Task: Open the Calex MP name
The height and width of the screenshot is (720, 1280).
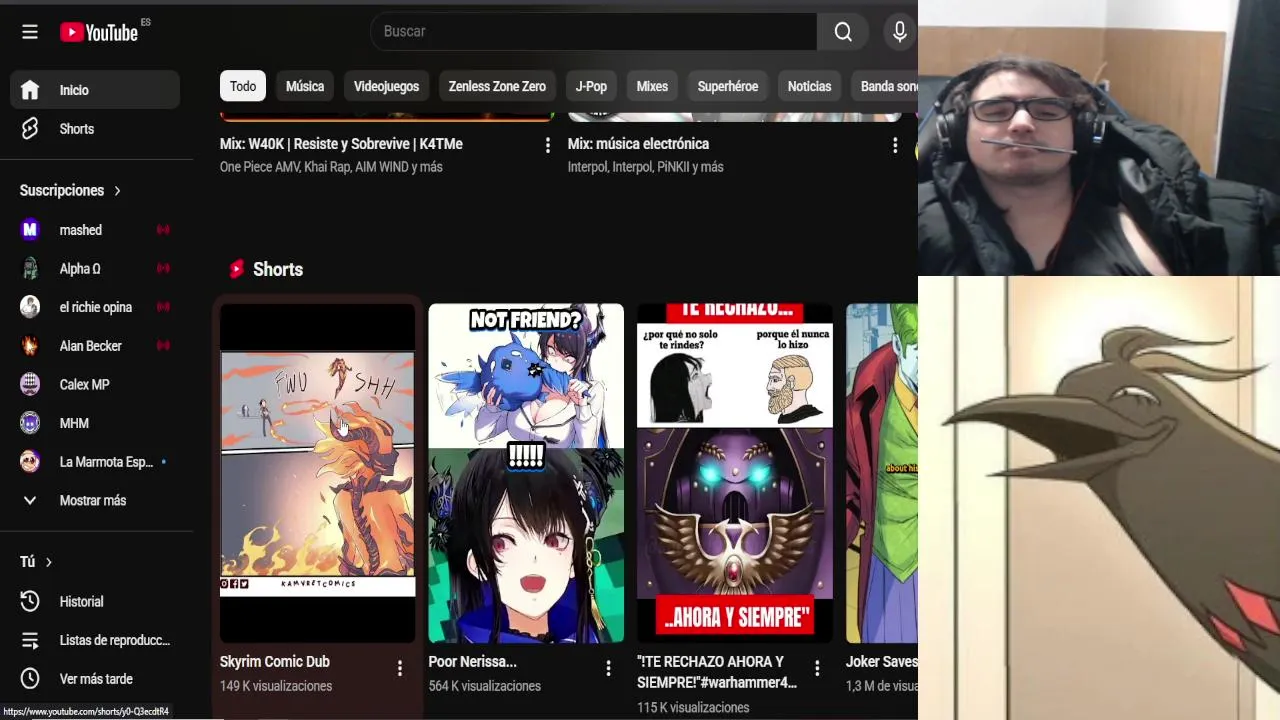Action: [85, 384]
